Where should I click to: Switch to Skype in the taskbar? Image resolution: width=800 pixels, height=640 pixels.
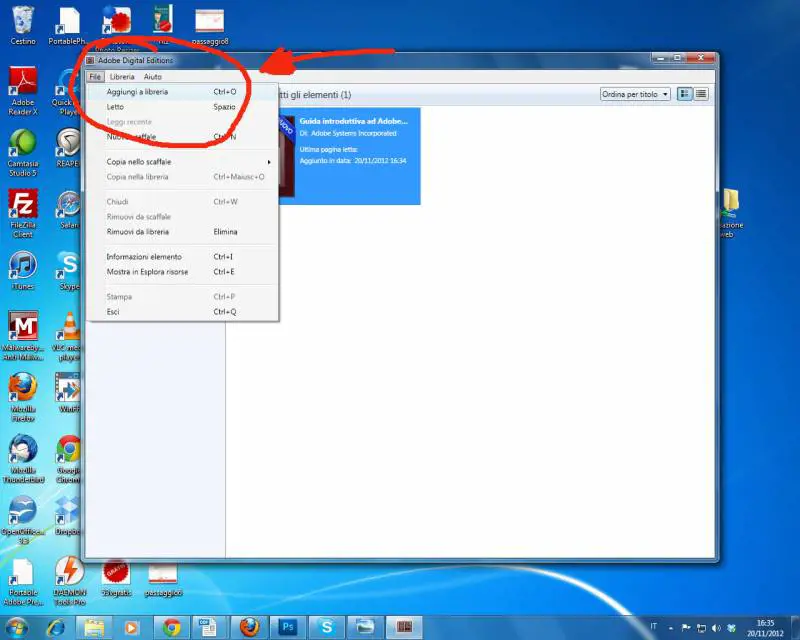[327, 627]
